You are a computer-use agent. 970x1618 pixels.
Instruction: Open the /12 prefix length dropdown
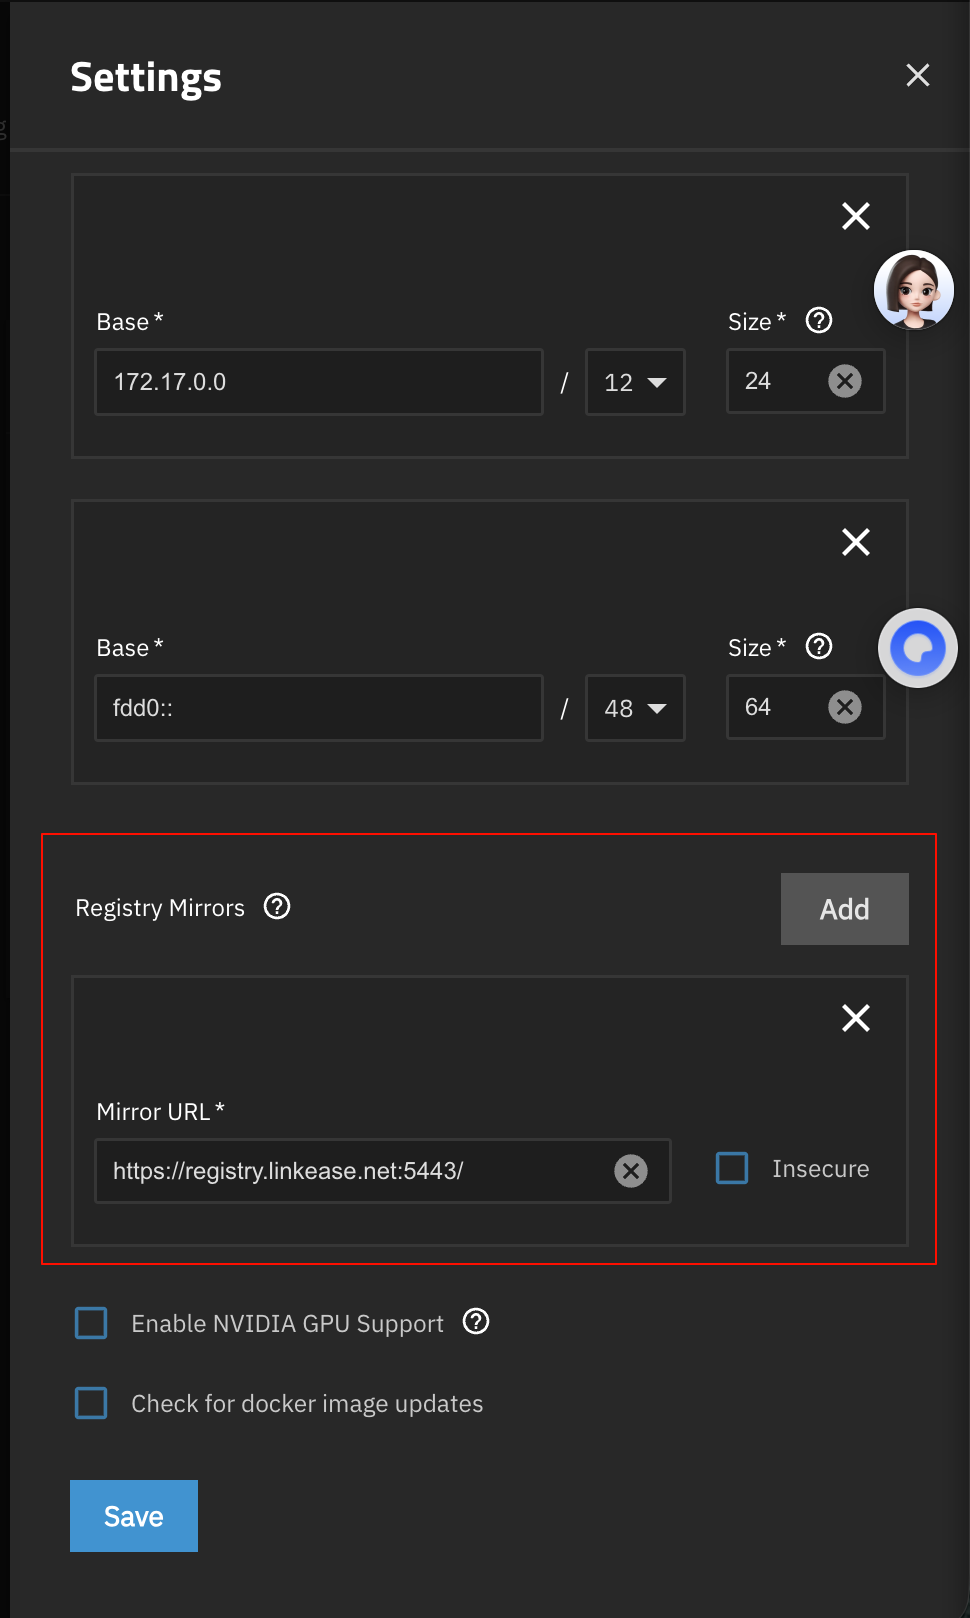[635, 382]
